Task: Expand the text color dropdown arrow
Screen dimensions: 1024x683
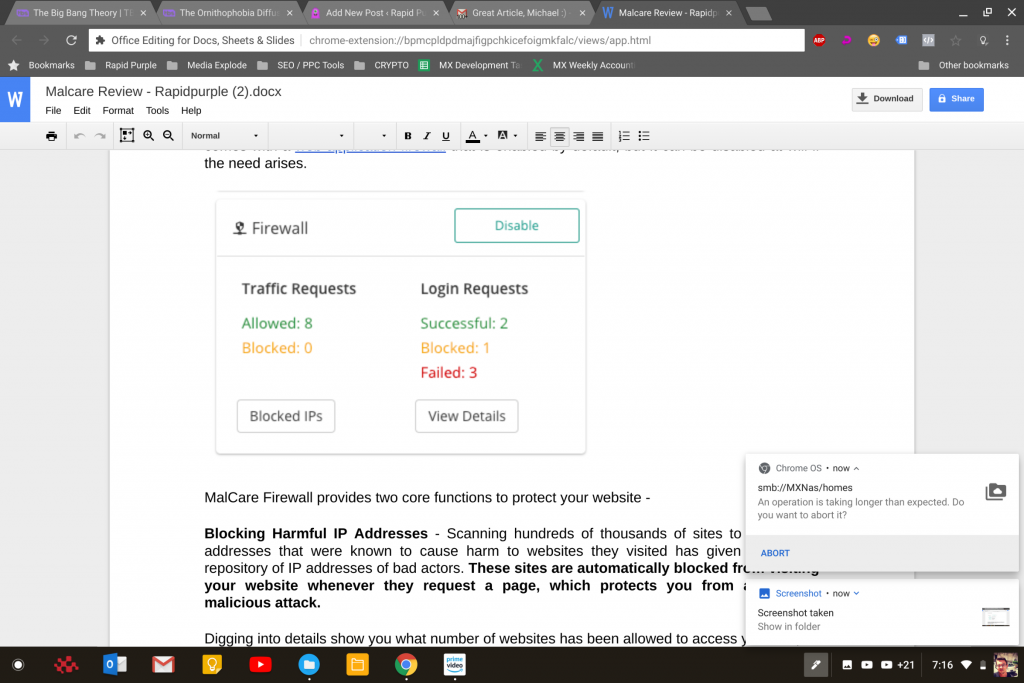Action: click(486, 136)
